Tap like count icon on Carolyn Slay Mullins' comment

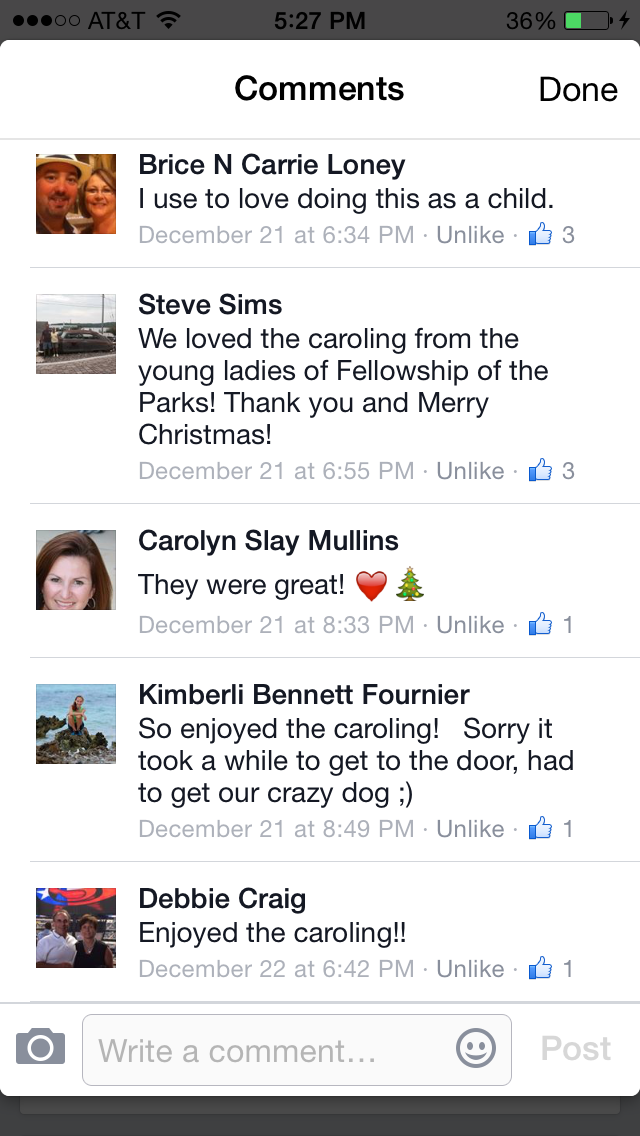[x=540, y=625]
